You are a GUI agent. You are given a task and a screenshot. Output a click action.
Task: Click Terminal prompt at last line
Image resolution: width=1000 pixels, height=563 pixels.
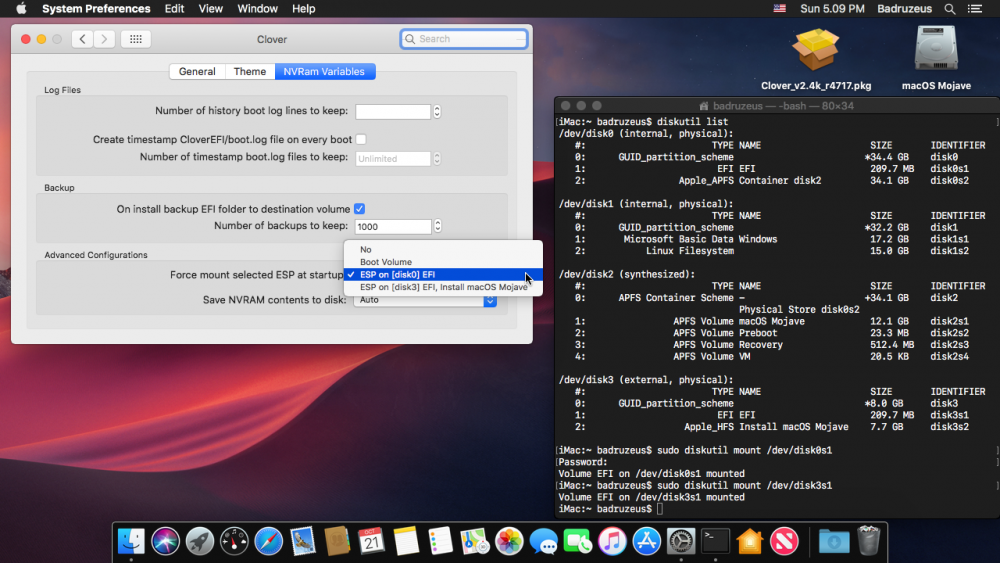coord(660,509)
